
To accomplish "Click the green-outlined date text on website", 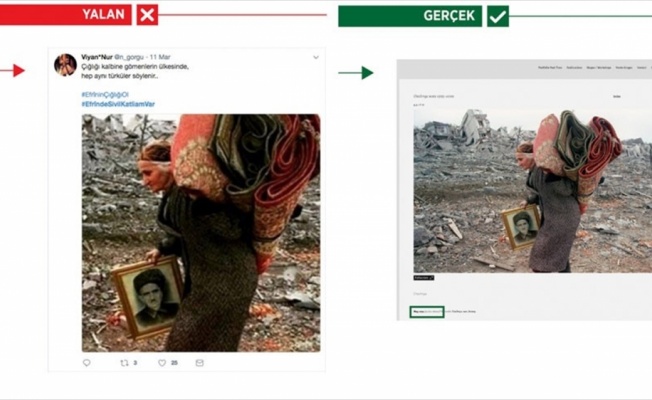I will tap(427, 312).
